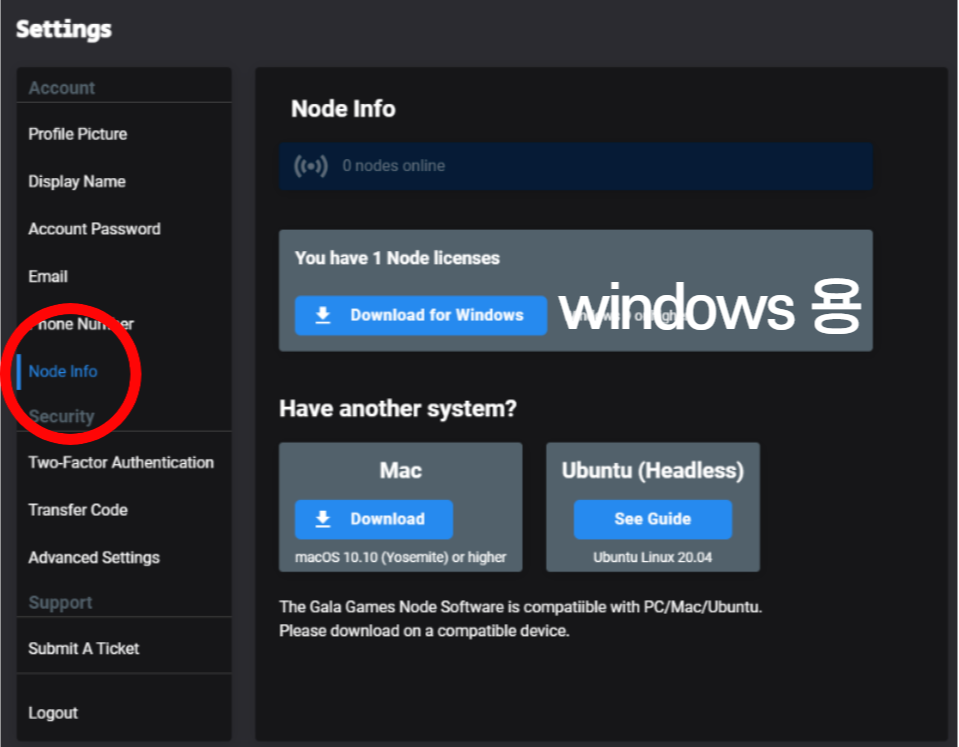Click the 'Mac' card title

point(401,470)
